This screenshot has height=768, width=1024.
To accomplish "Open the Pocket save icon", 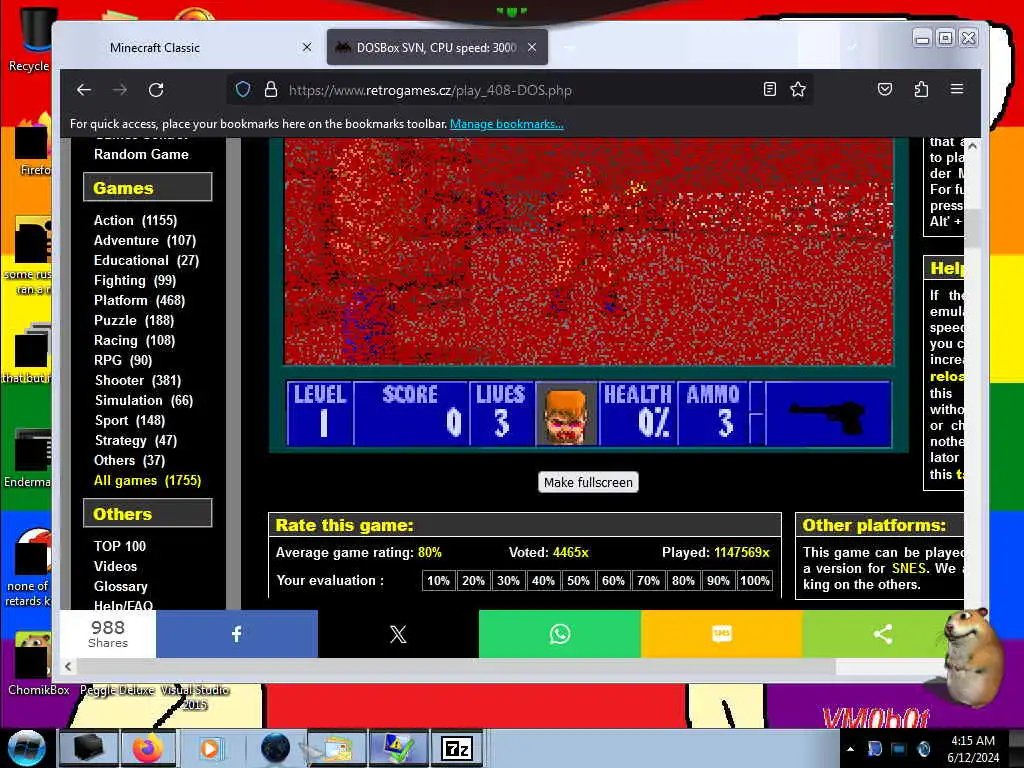I will pos(885,89).
